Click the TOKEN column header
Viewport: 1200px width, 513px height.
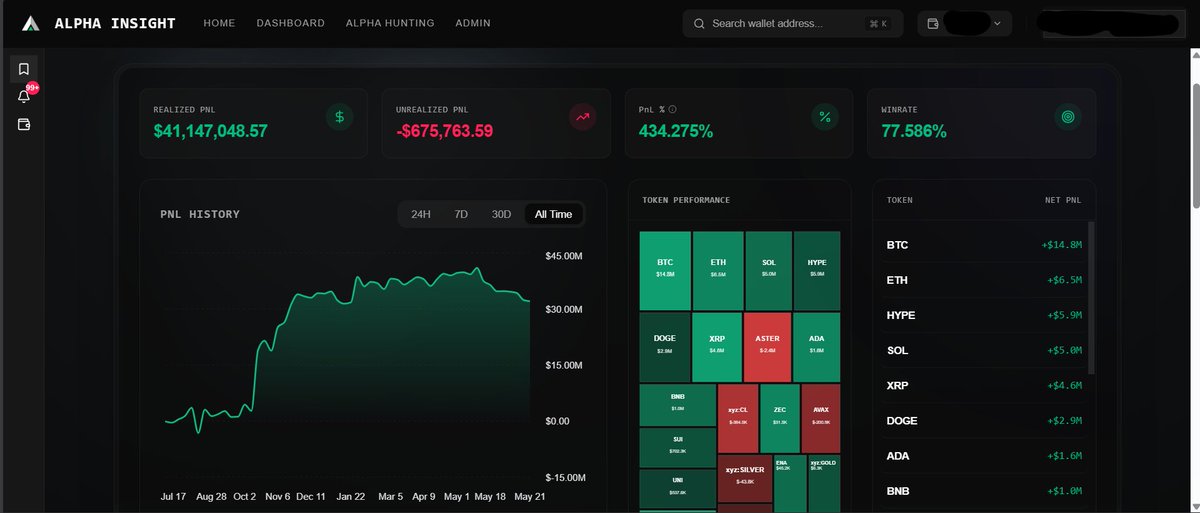(x=900, y=200)
